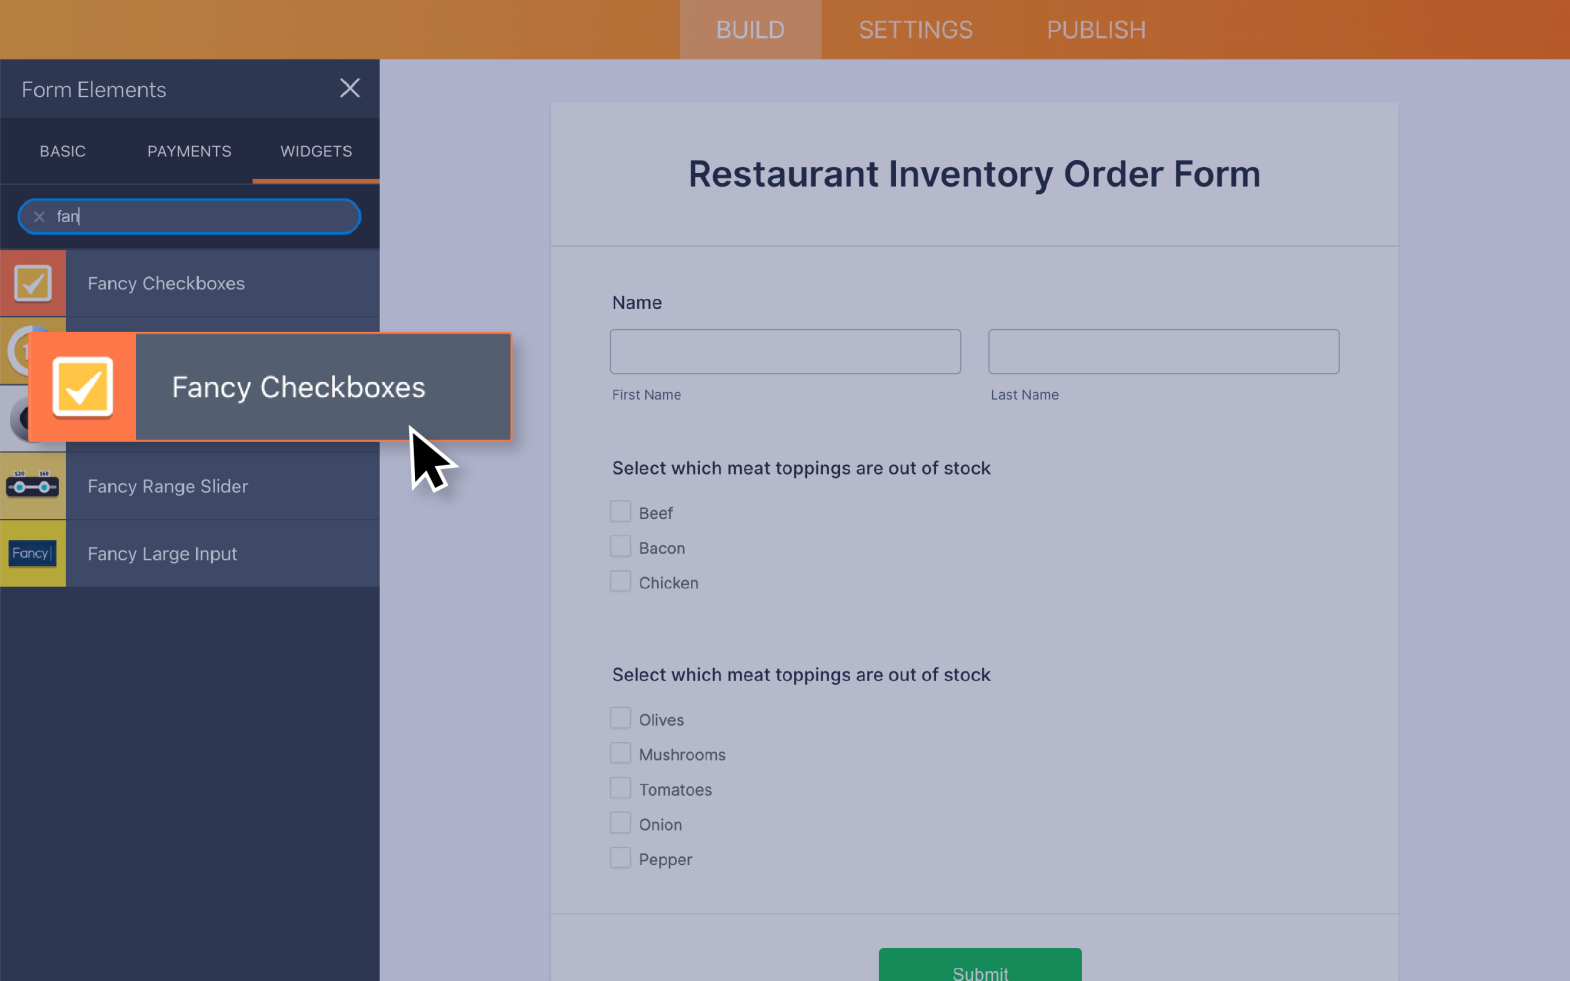Viewport: 1570px width, 981px height.
Task: Enable the Mushrooms checkbox
Action: click(x=621, y=754)
